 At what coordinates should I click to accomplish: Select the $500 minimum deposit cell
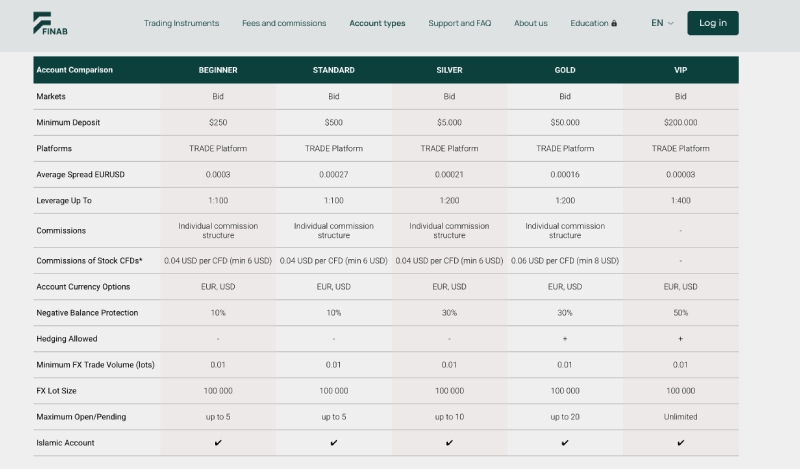[334, 122]
